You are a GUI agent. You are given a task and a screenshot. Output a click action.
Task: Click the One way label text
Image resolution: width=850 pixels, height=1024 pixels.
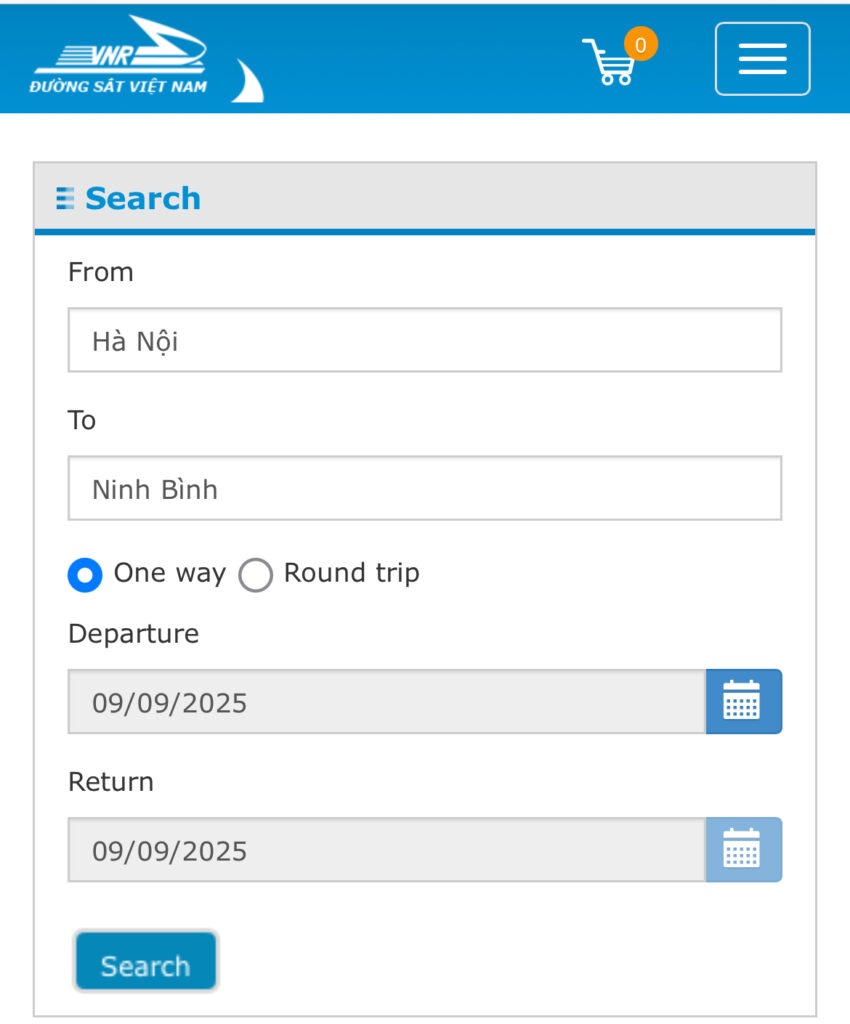click(x=170, y=573)
